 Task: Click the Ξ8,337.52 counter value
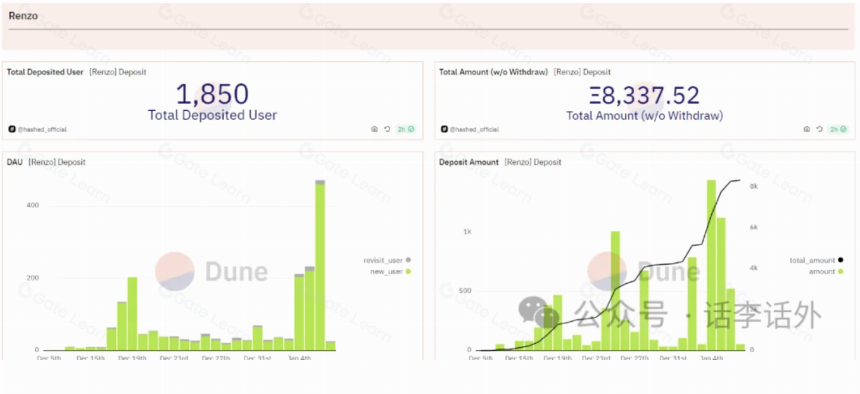coord(644,95)
